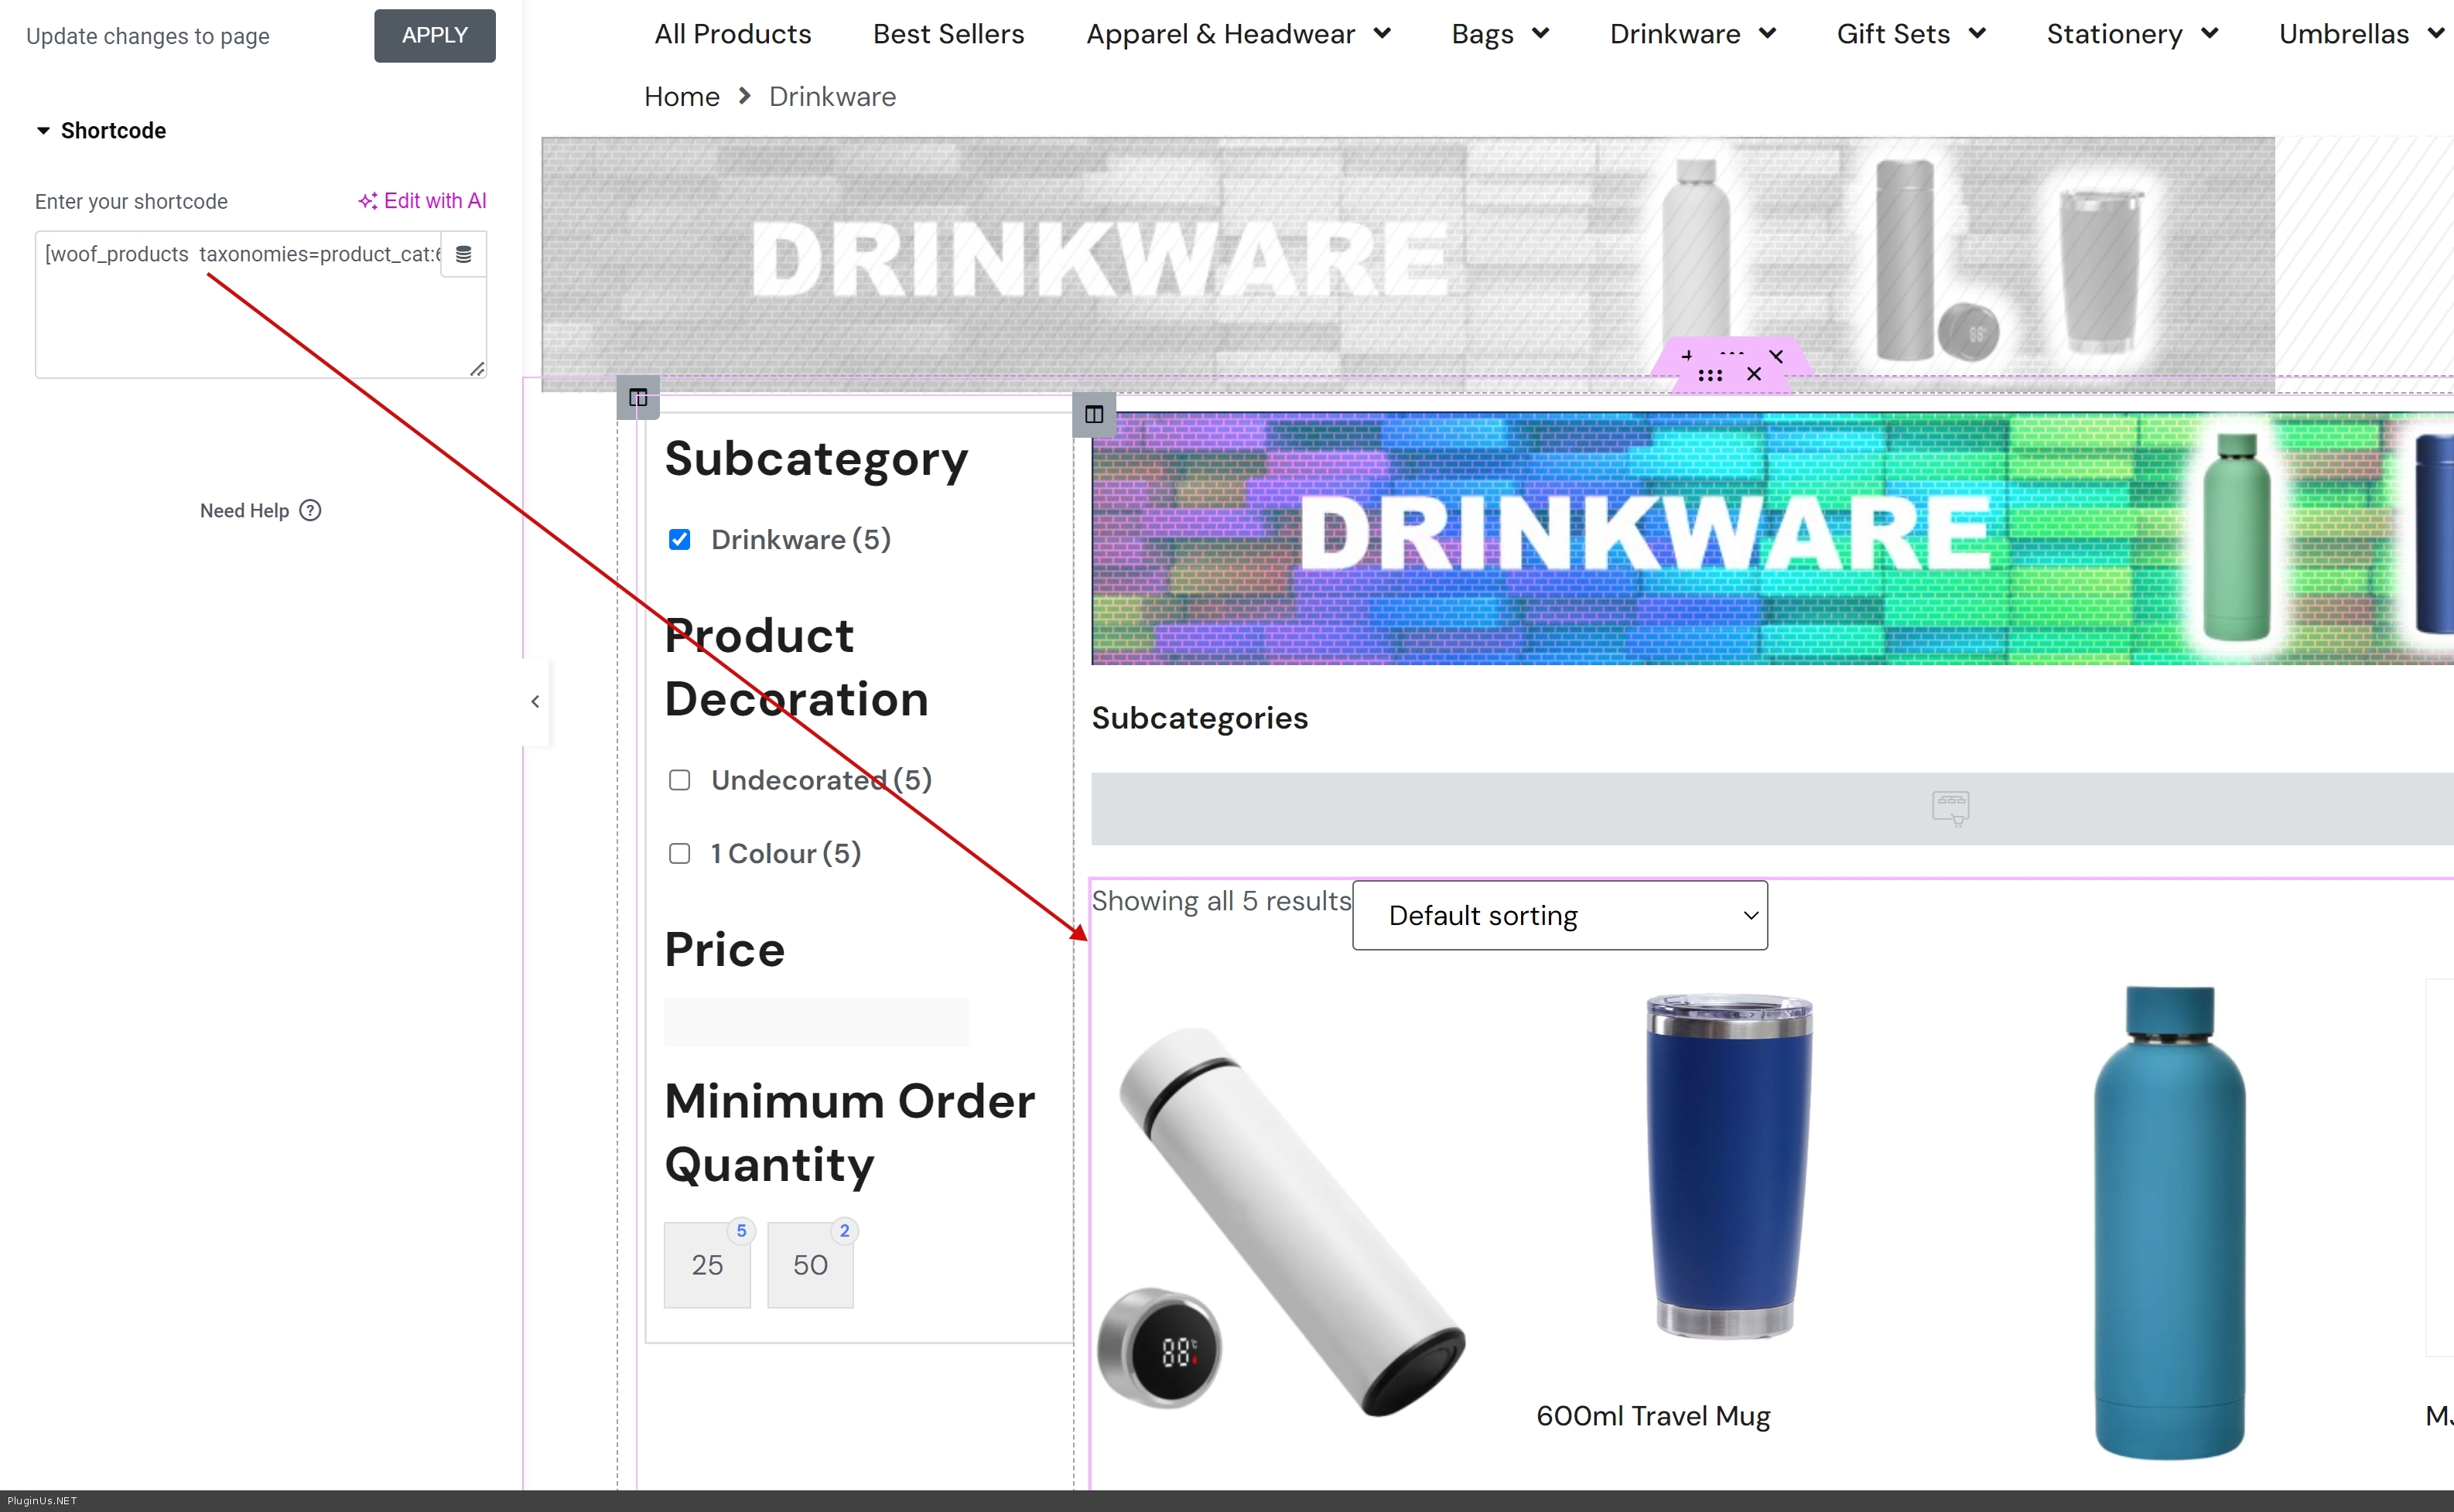Click the dynamic tags database icon
The height and width of the screenshot is (1512, 2454).
coord(463,254)
